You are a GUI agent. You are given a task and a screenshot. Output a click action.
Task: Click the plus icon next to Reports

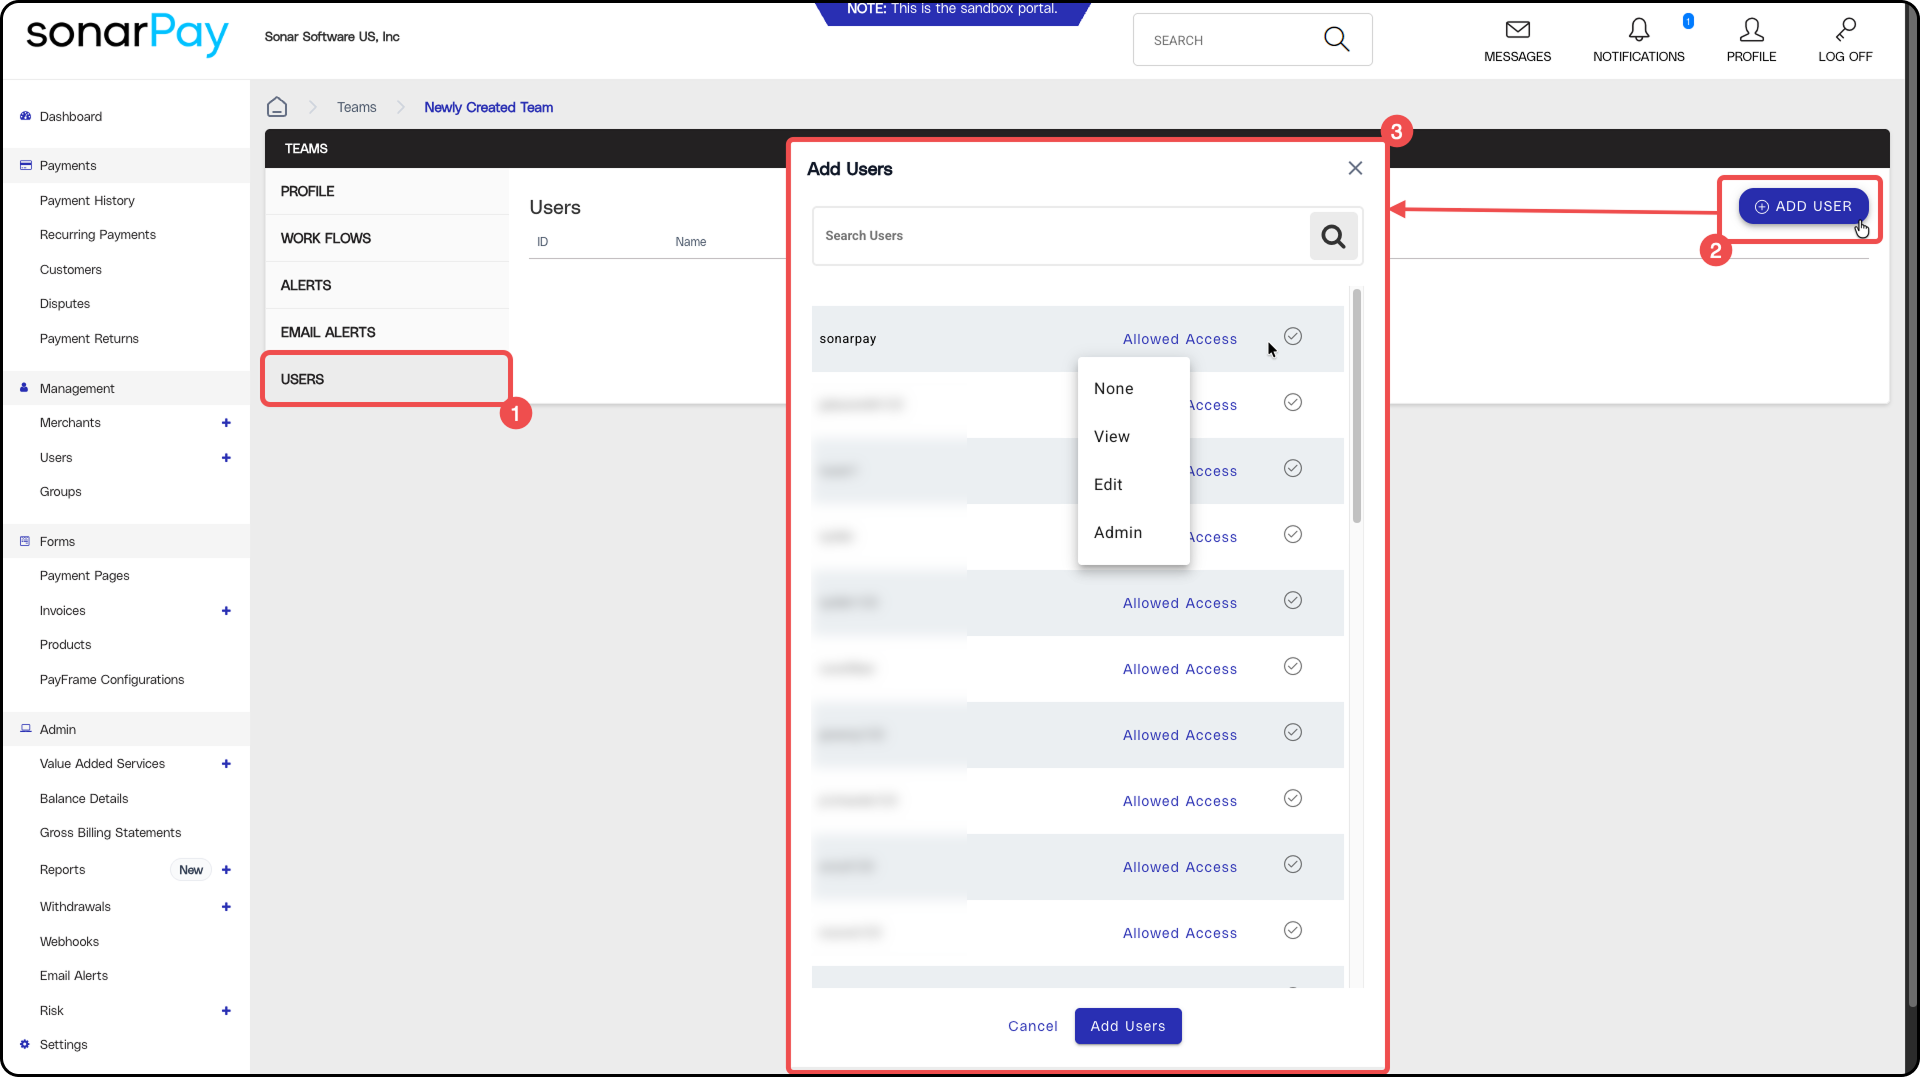(x=226, y=870)
